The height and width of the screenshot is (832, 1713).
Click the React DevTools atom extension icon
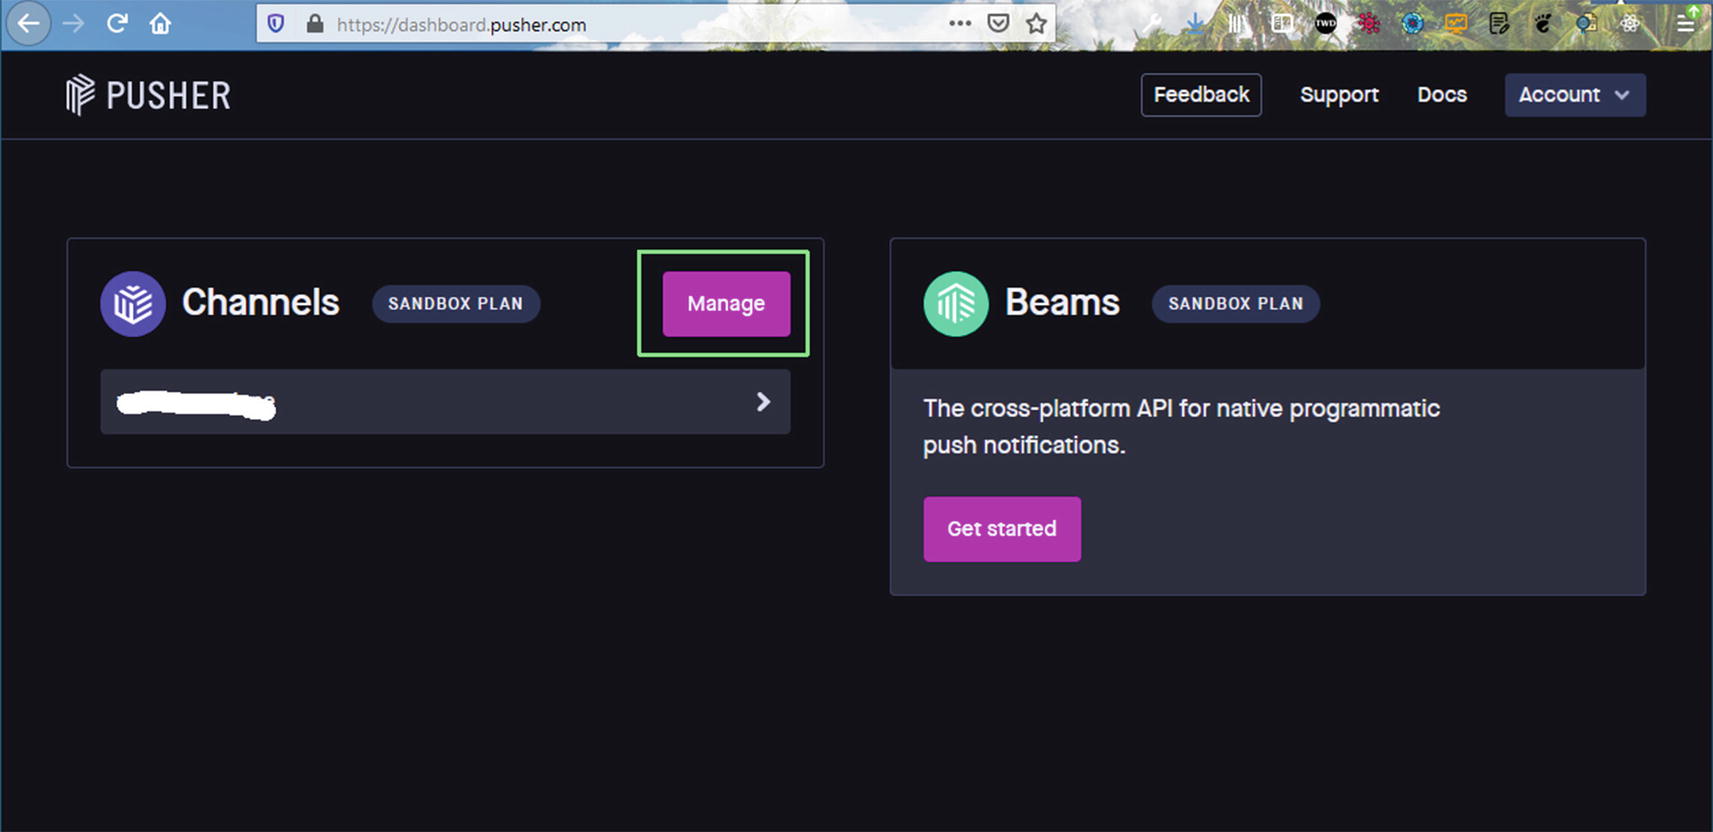coord(1630,24)
